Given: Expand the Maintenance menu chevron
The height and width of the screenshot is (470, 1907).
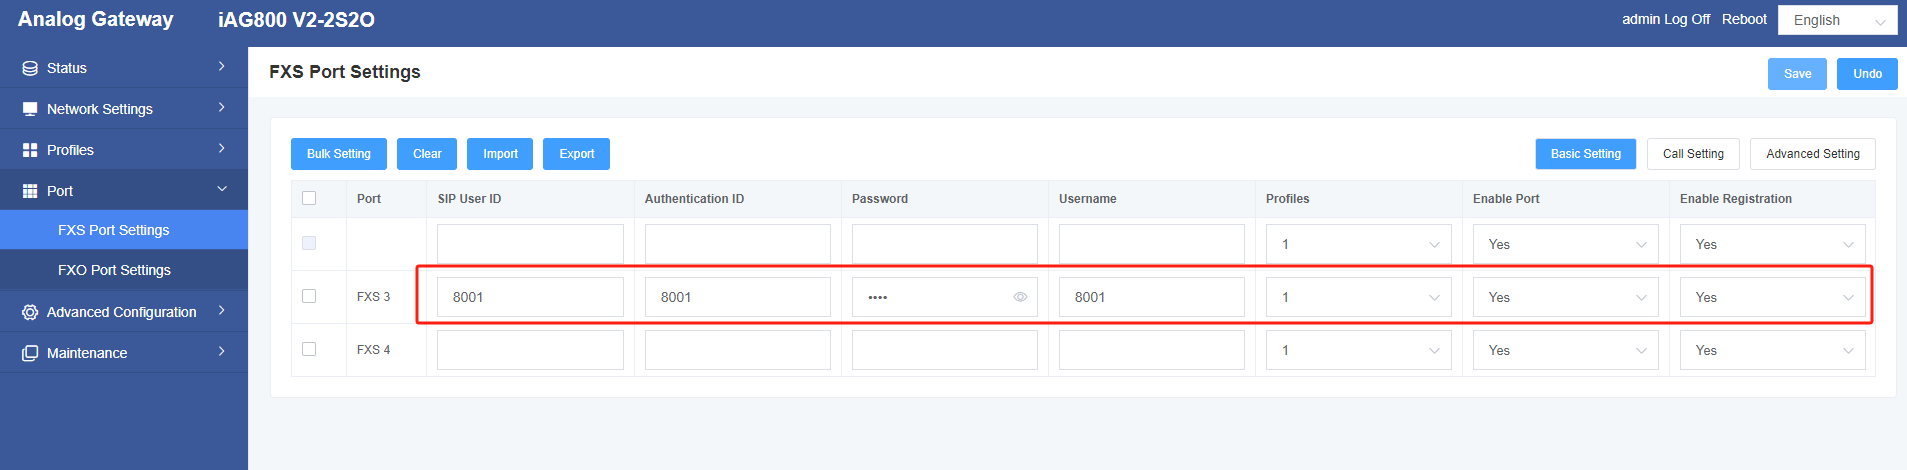Looking at the screenshot, I should click(x=222, y=352).
